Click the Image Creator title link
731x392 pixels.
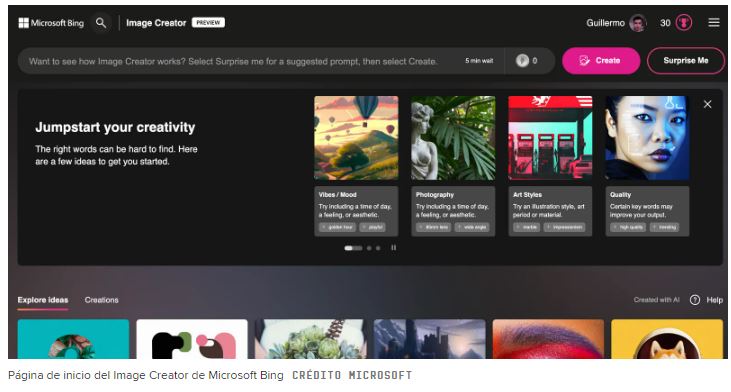(x=156, y=23)
